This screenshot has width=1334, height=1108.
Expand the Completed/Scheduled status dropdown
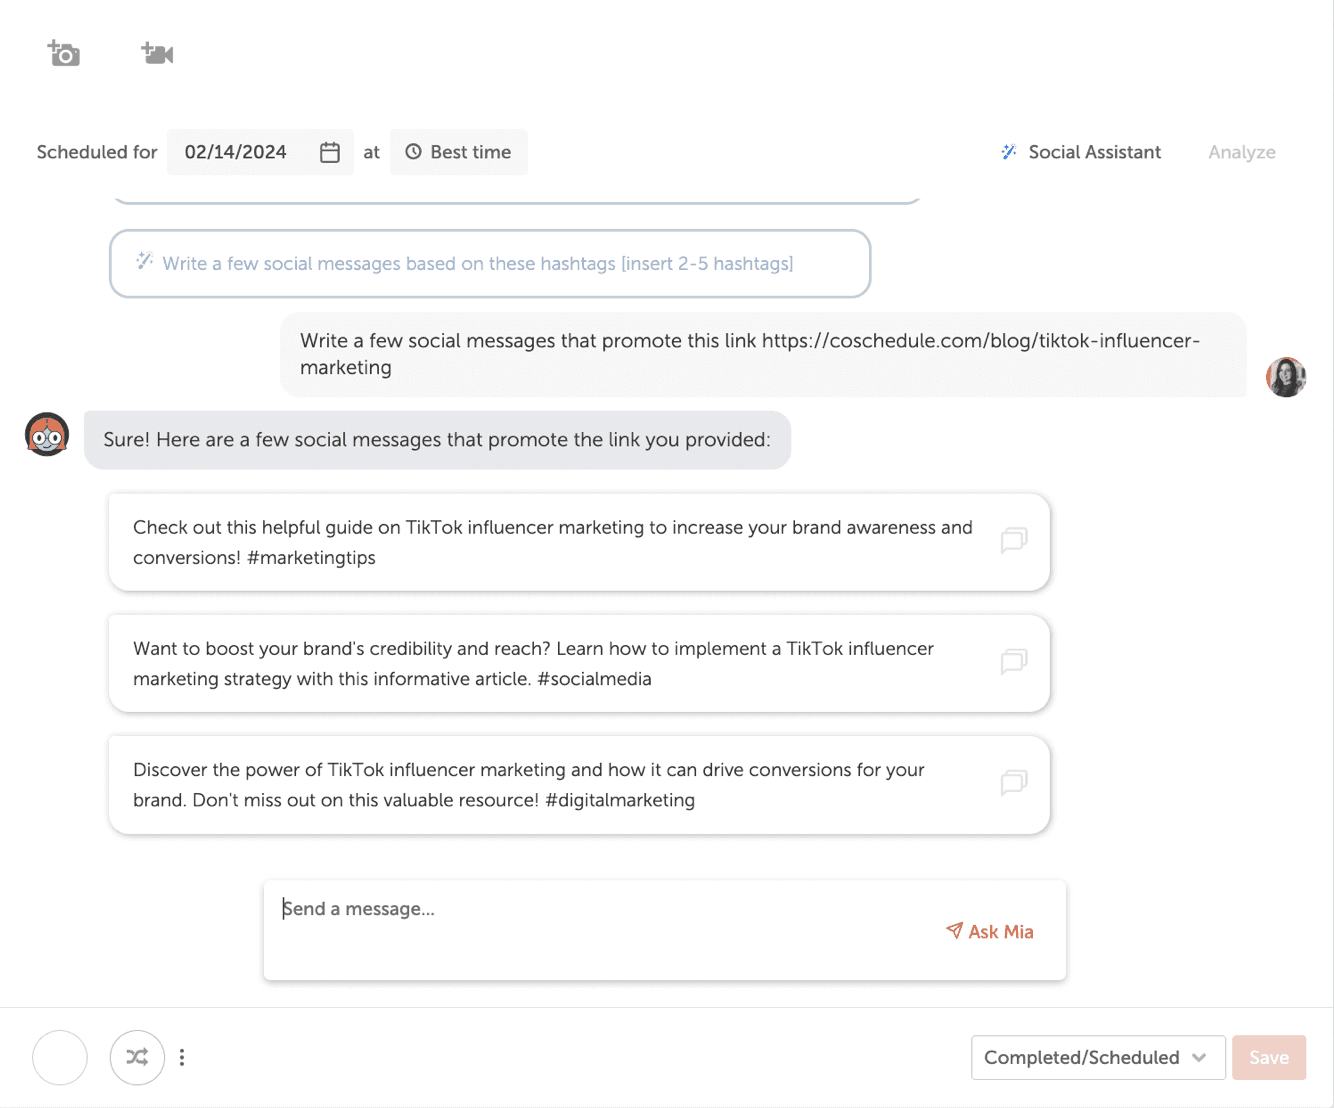[x=1097, y=1057]
